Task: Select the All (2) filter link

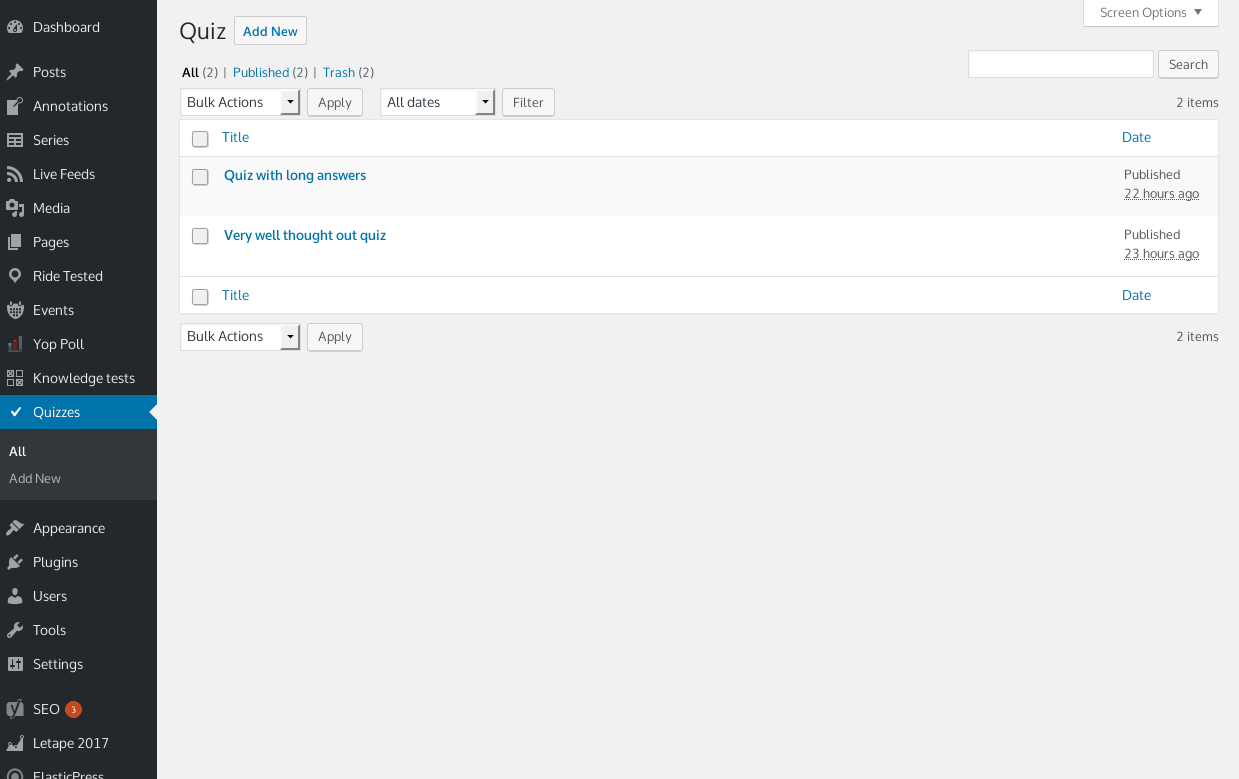Action: click(x=200, y=72)
